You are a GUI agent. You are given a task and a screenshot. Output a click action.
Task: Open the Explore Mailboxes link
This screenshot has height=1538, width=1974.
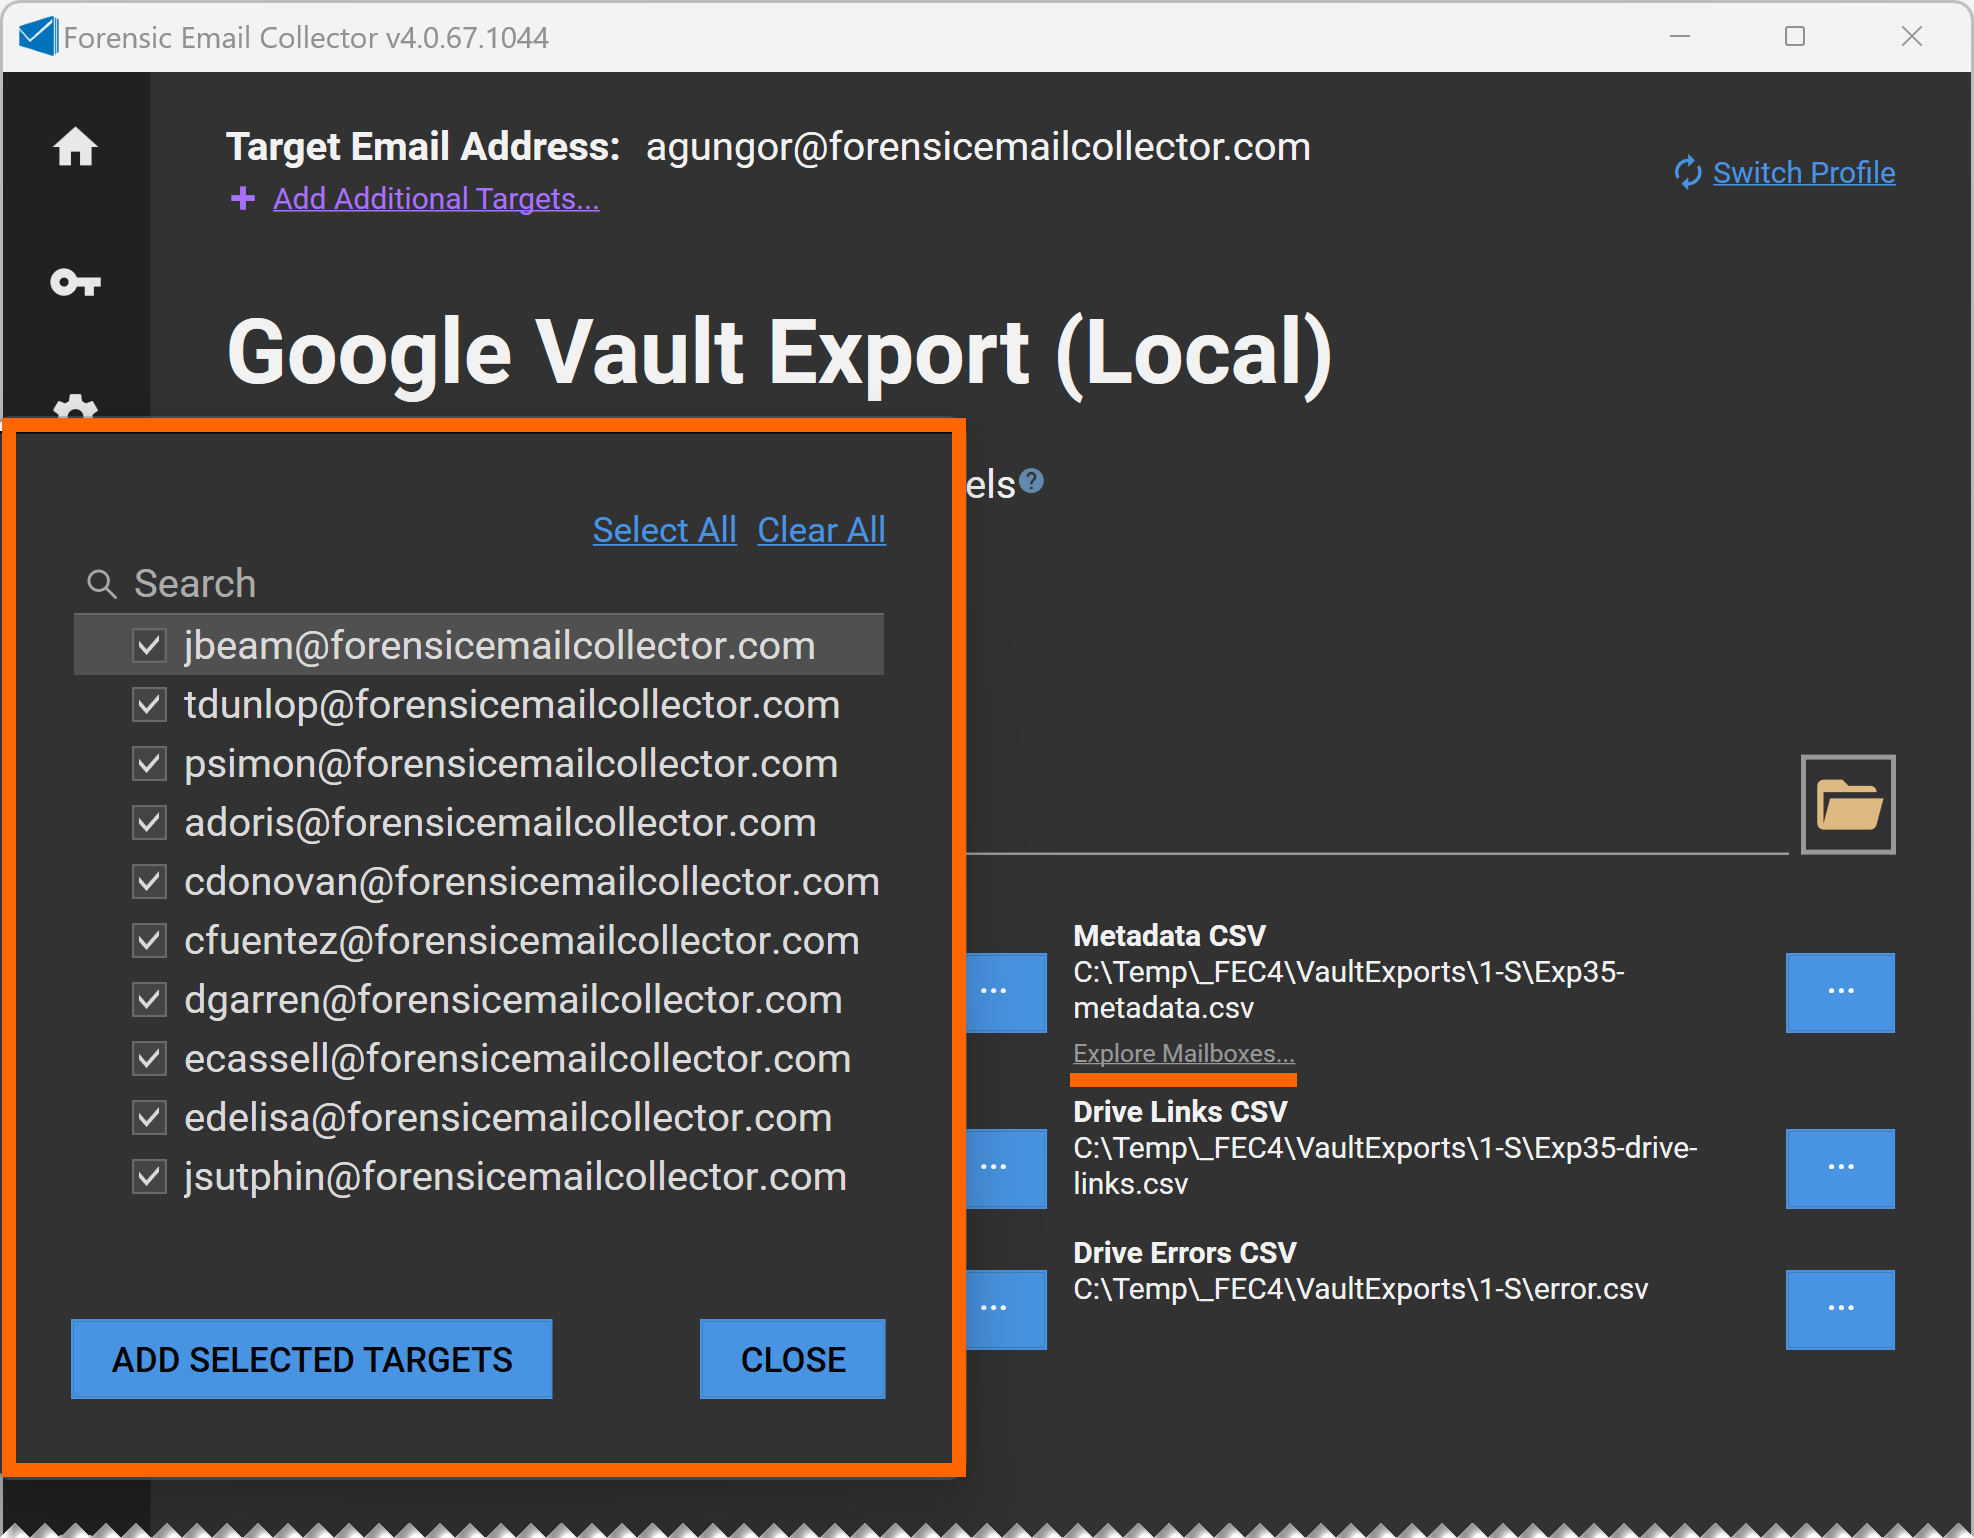click(x=1183, y=1053)
